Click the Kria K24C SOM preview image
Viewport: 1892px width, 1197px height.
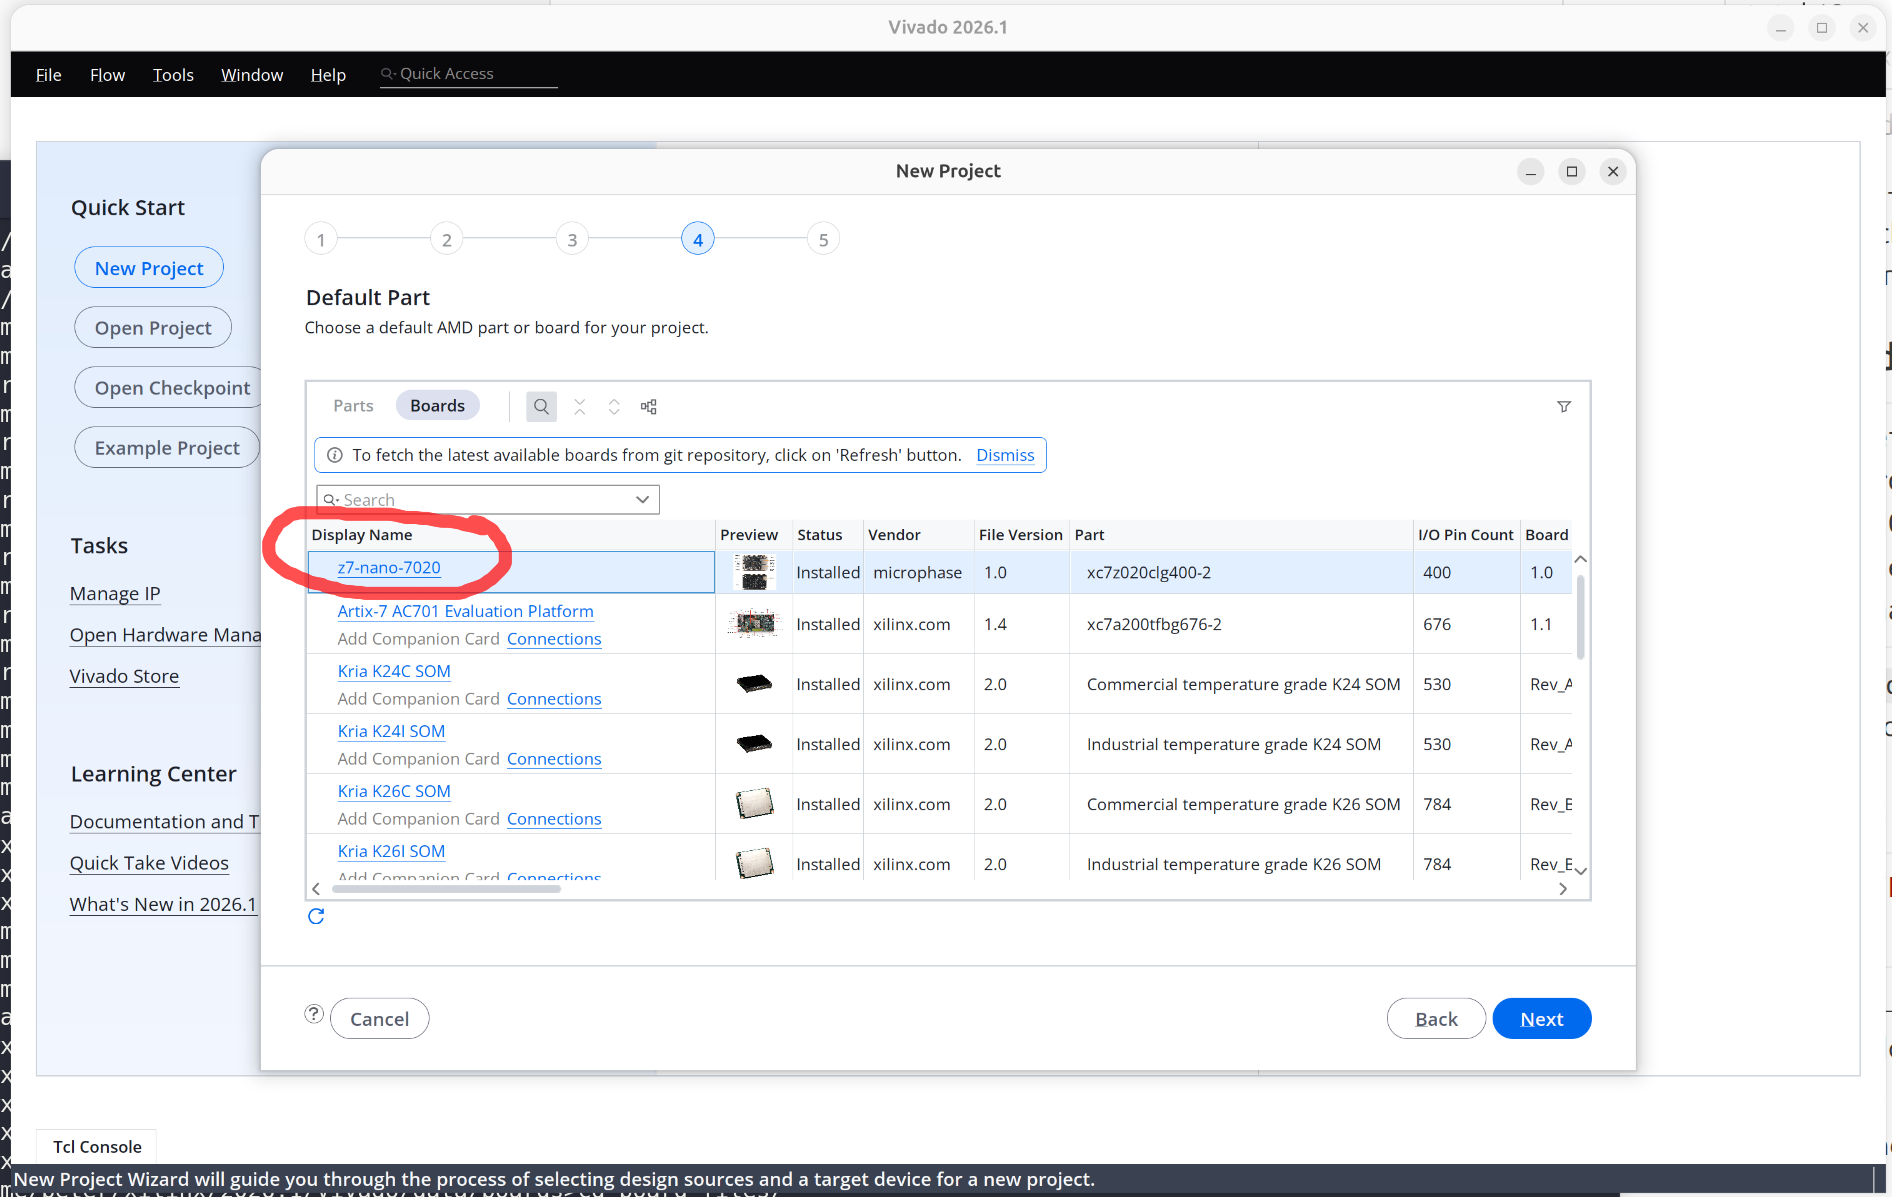[755, 684]
